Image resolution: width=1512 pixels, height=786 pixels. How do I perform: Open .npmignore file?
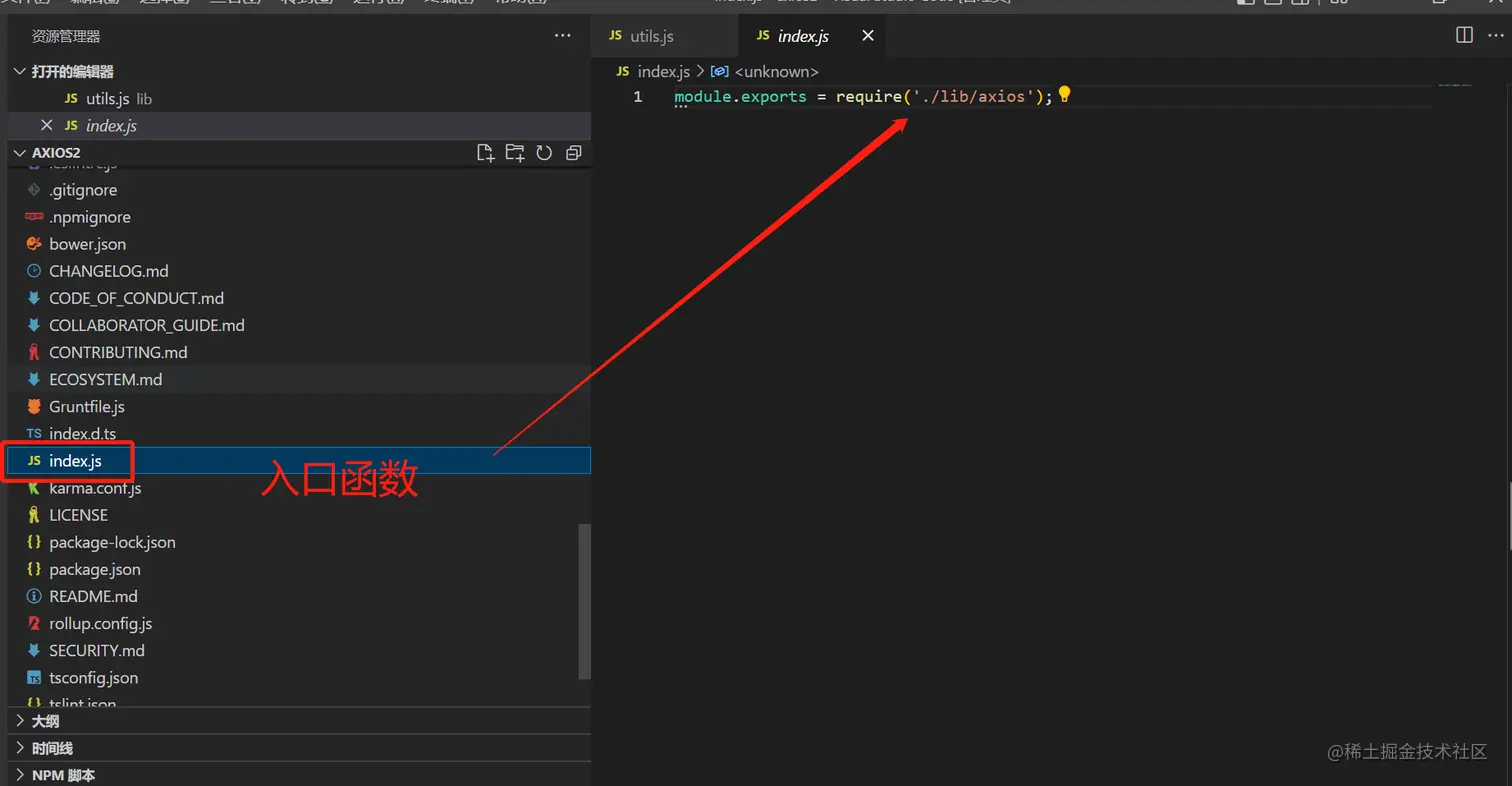(x=300, y=217)
